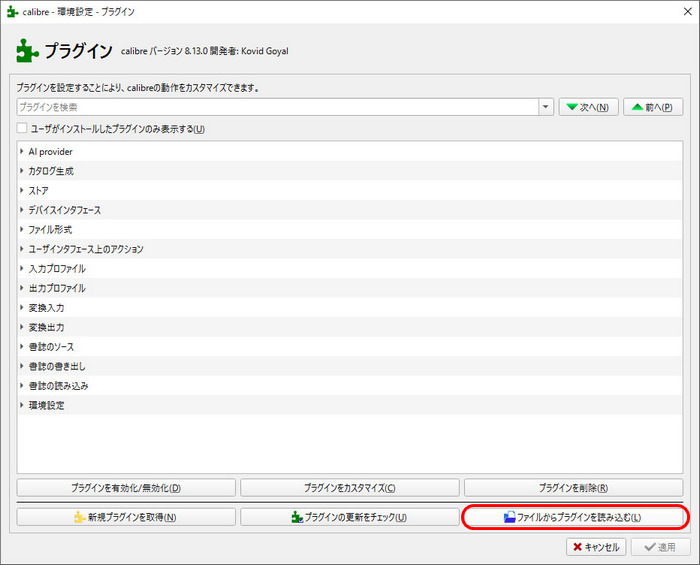Click checkmark icon on 適用 button
This screenshot has width=700, height=565.
pyautogui.click(x=650, y=547)
